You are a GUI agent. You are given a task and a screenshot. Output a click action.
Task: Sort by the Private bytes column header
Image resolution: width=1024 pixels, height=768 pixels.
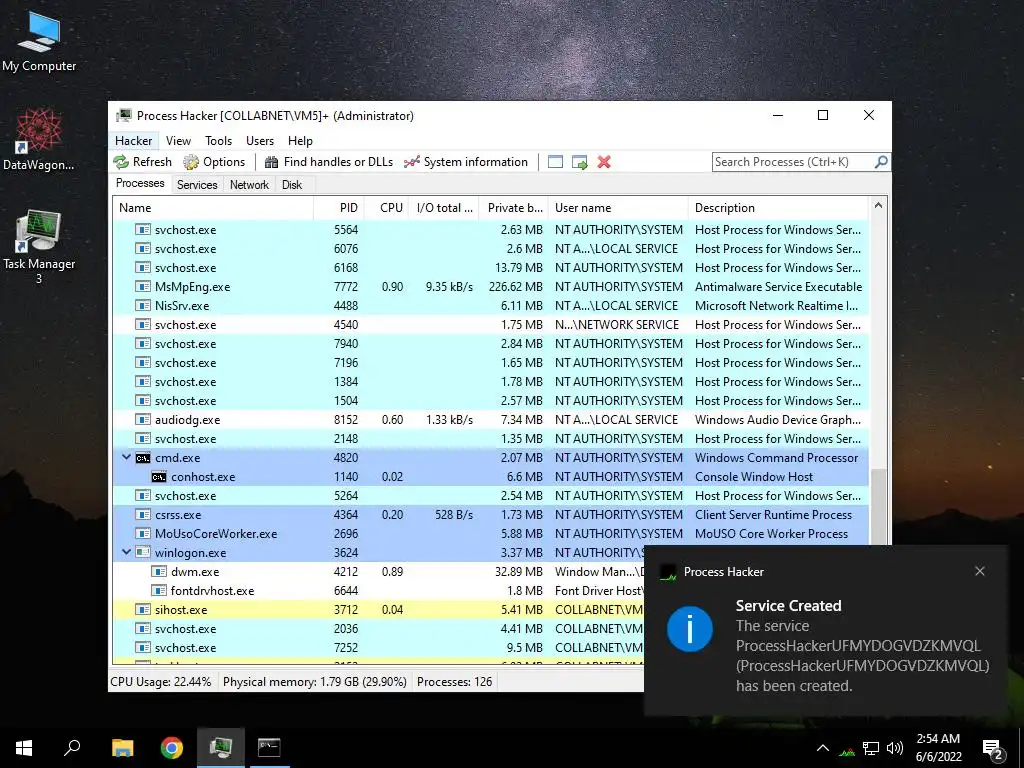(514, 208)
